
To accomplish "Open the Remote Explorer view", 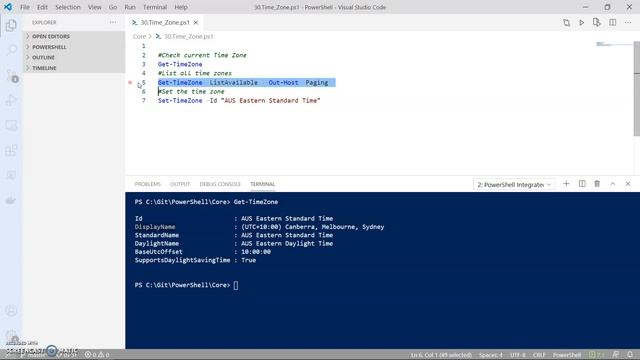I will click(x=11, y=125).
